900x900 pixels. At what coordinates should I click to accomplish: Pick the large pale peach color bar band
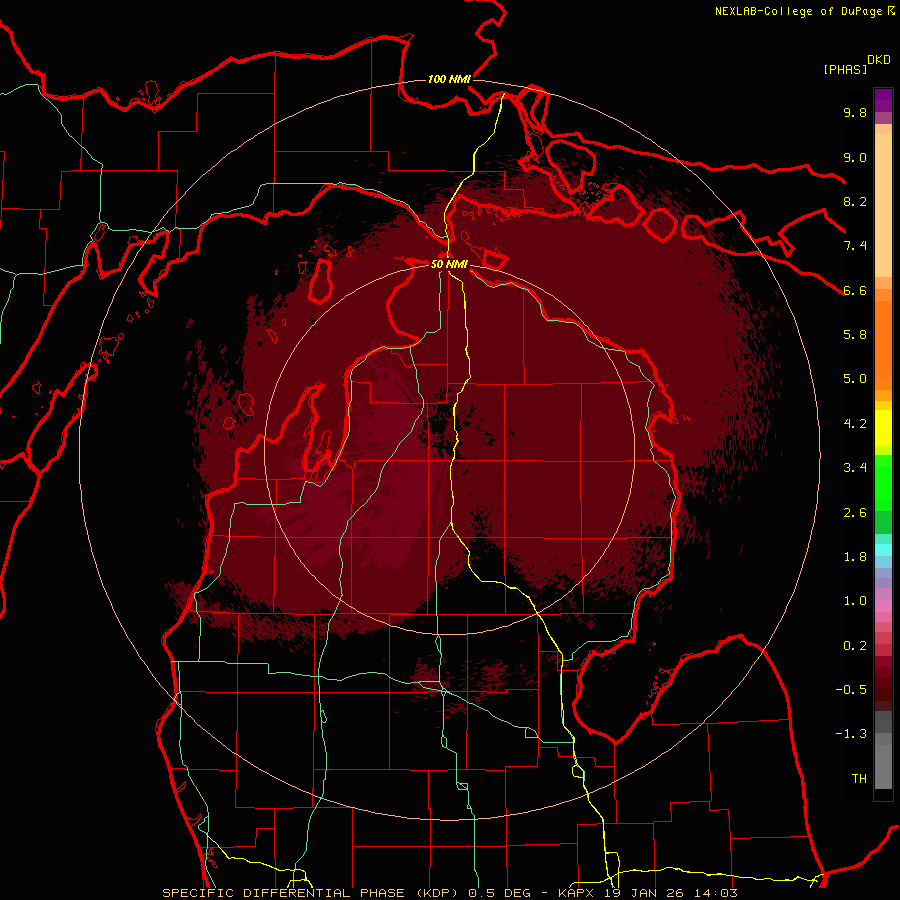coord(883,205)
